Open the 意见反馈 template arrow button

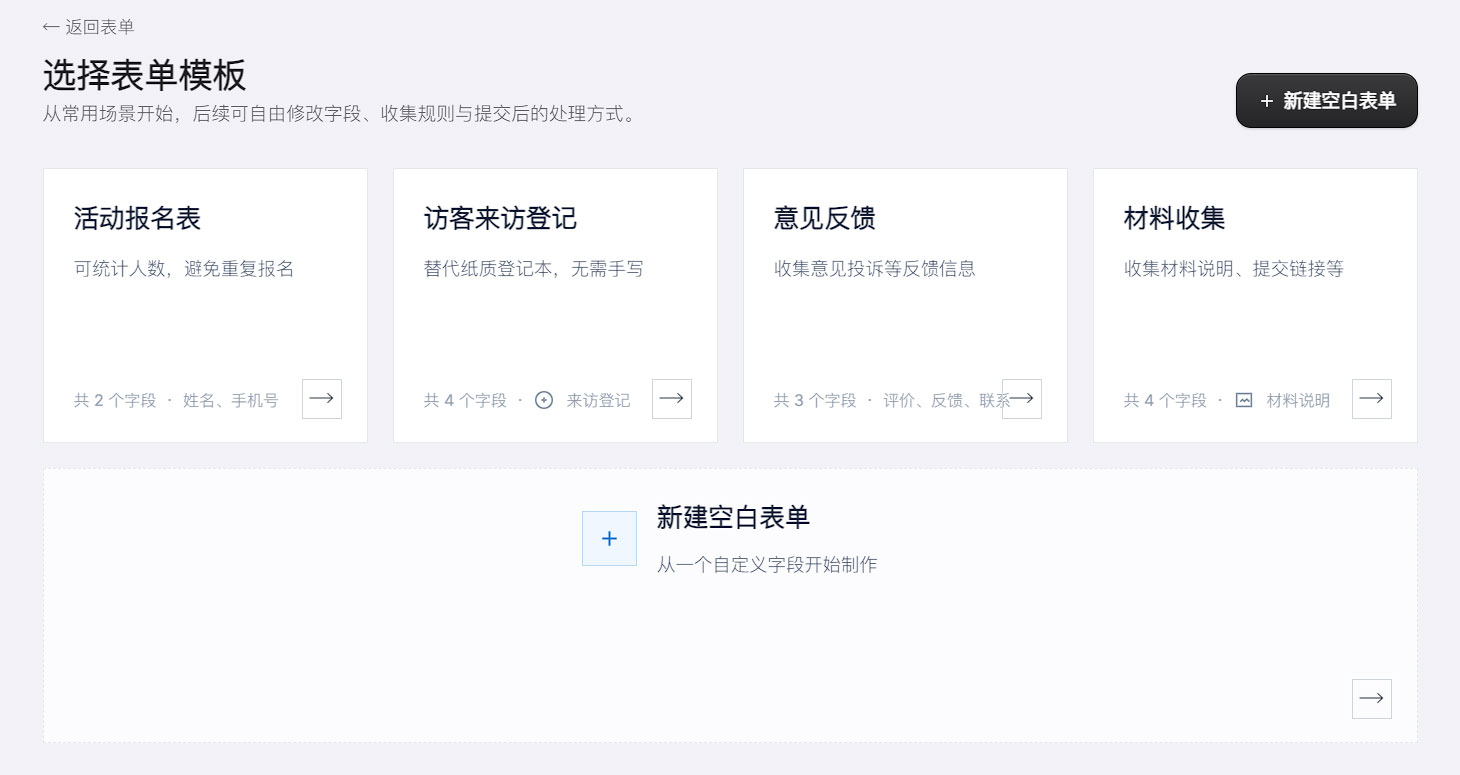coord(1022,399)
